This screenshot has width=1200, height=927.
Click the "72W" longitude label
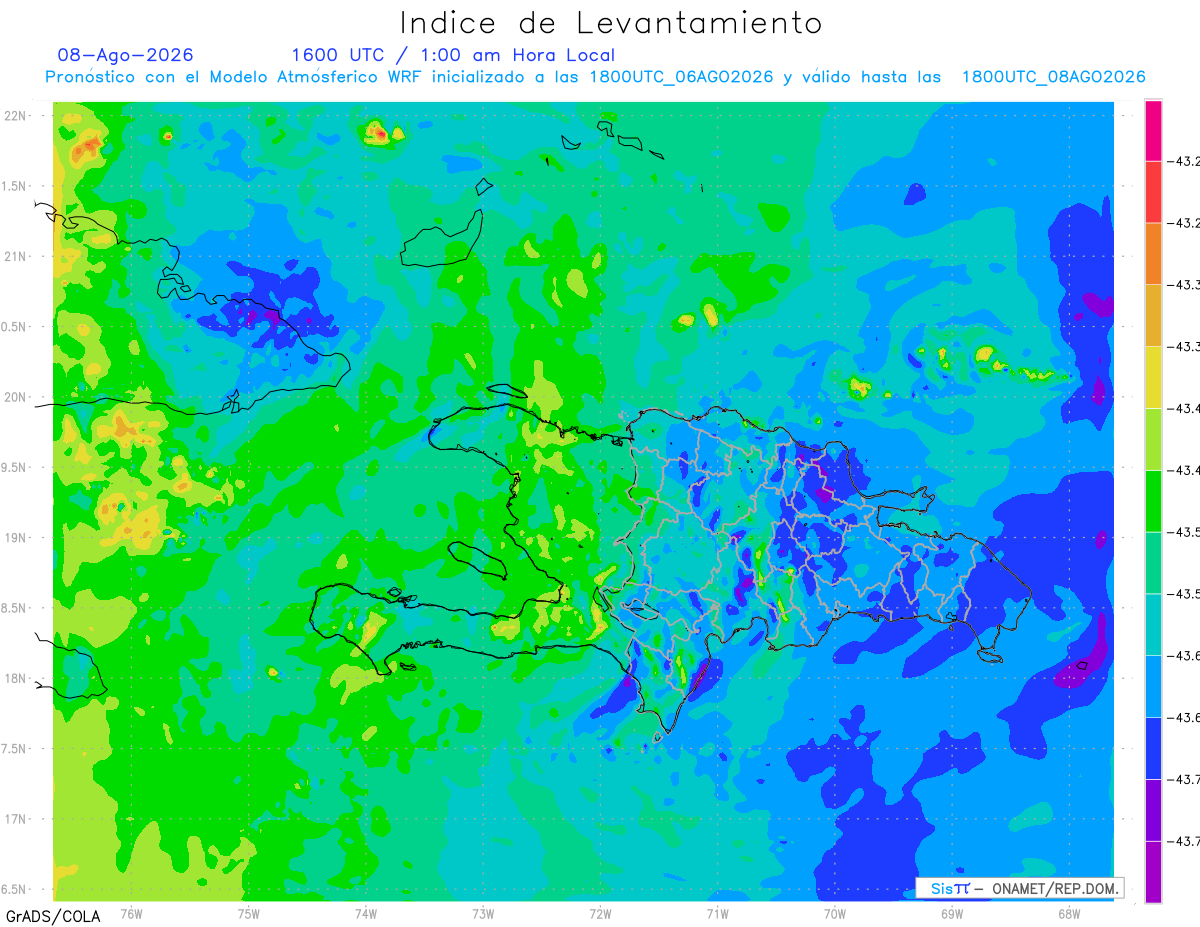click(x=600, y=913)
